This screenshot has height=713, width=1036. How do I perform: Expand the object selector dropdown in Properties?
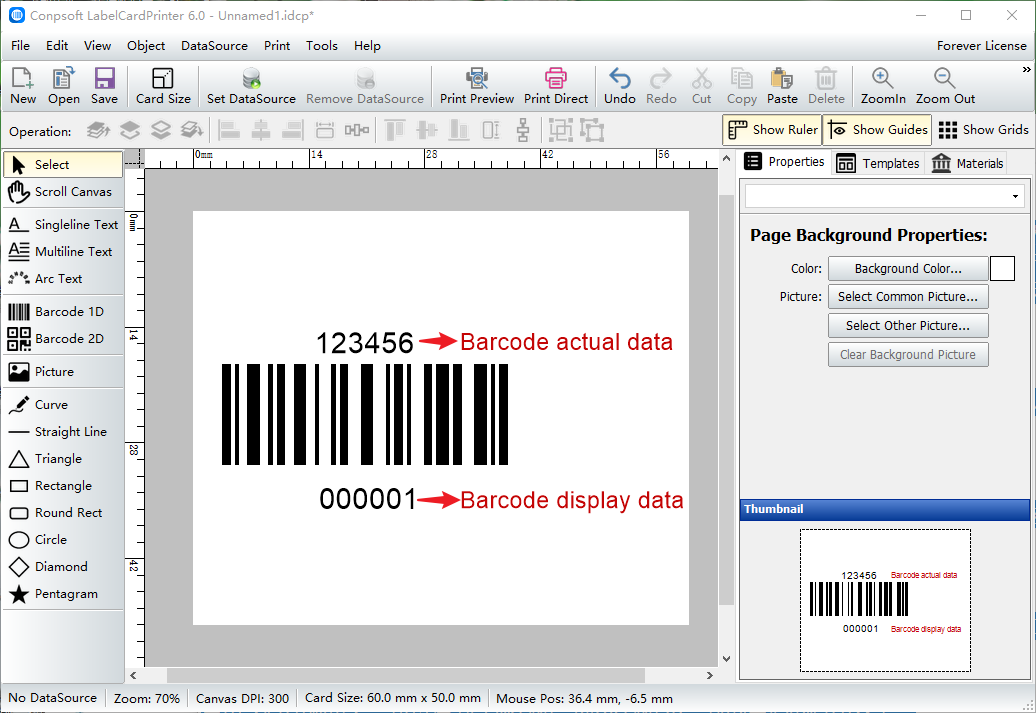coord(1015,196)
